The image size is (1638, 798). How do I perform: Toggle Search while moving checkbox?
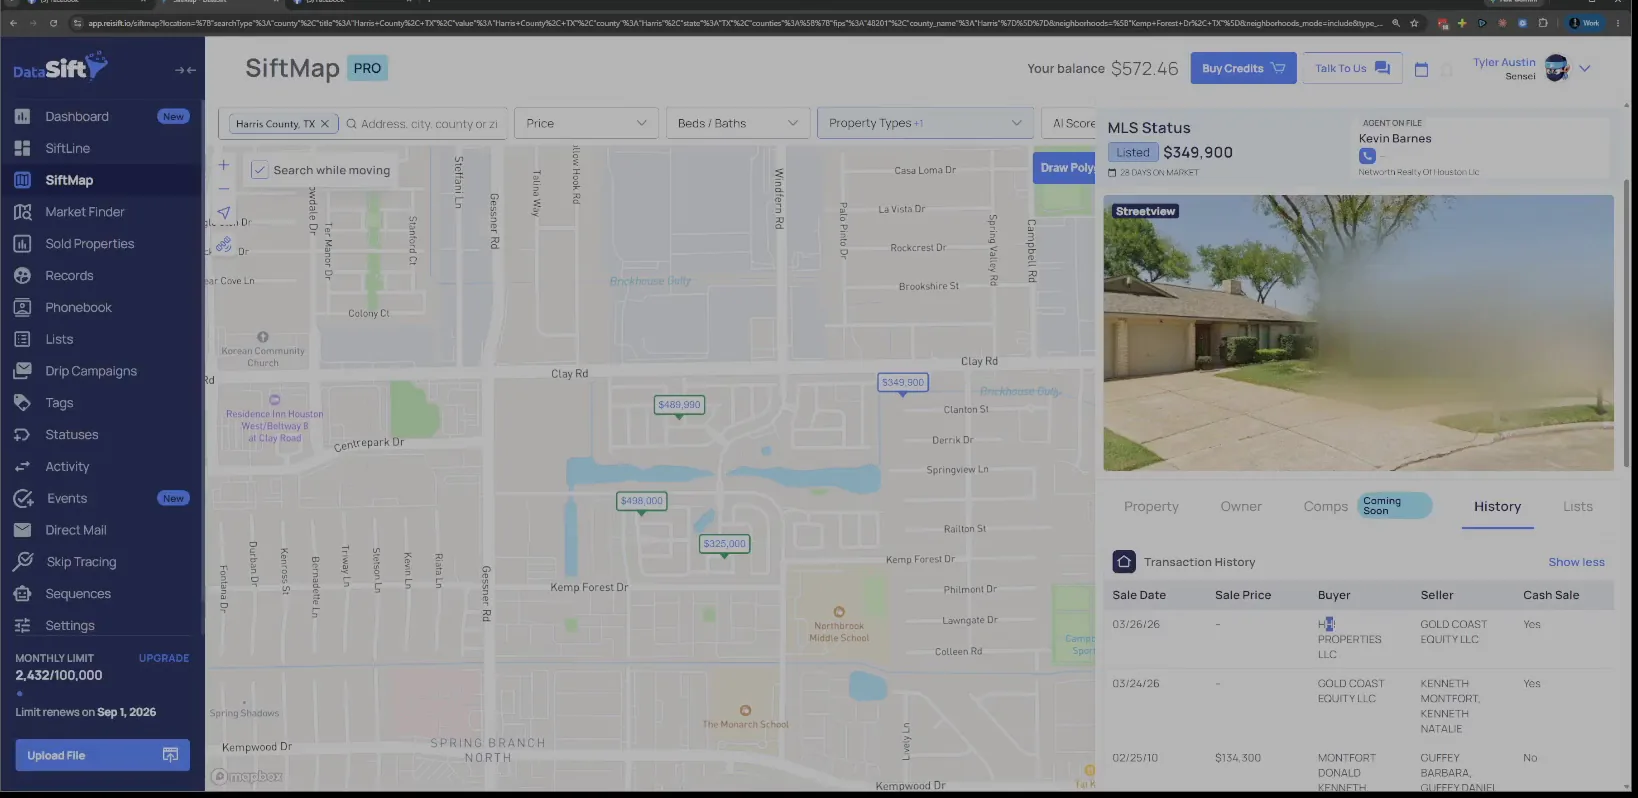point(259,170)
